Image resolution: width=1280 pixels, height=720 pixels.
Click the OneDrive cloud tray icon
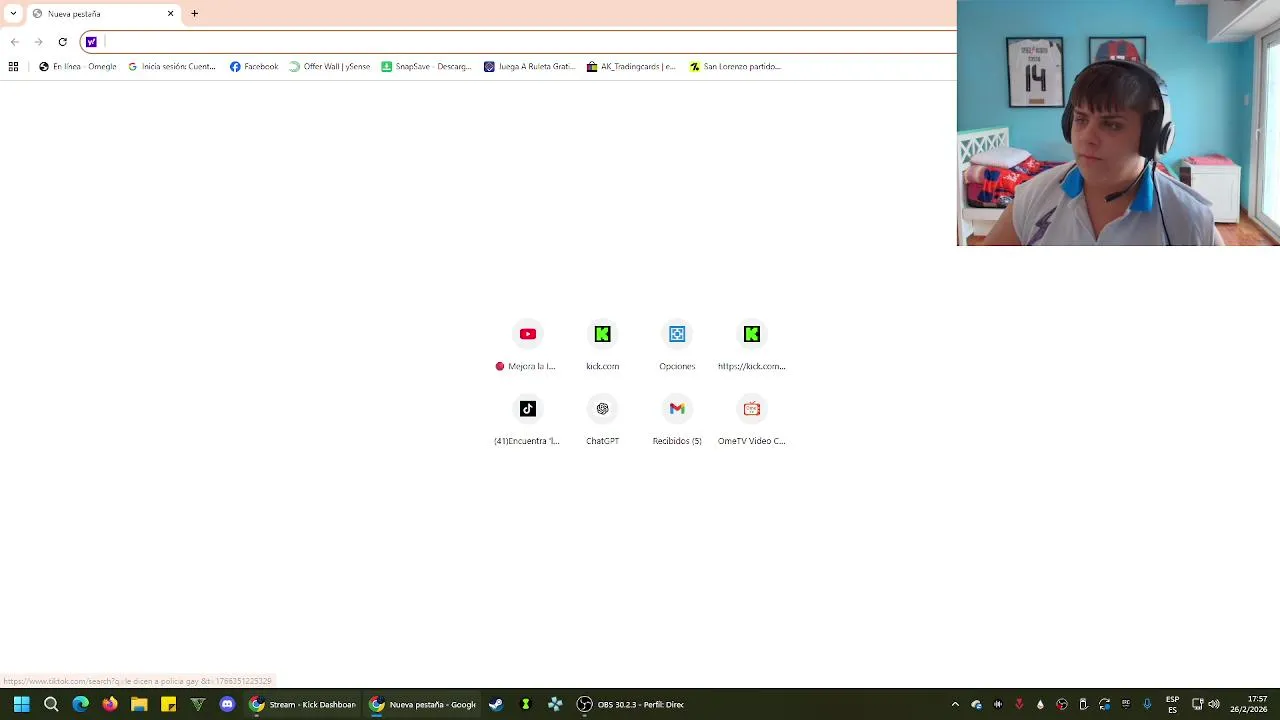point(976,704)
